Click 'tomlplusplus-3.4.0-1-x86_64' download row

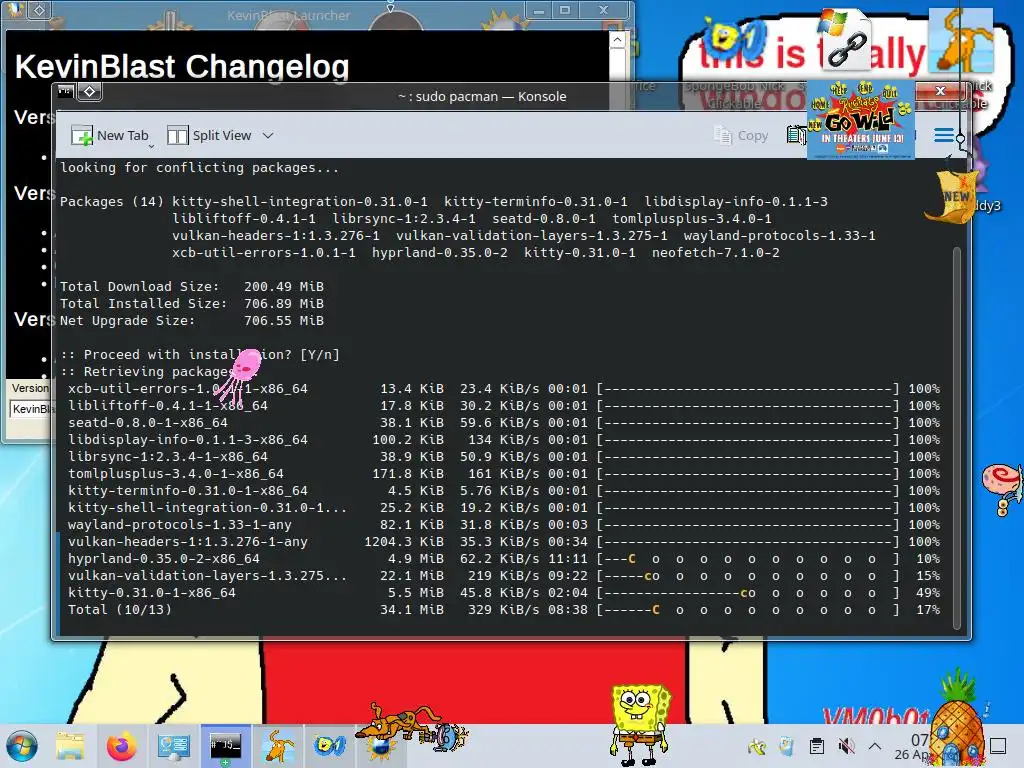click(504, 473)
